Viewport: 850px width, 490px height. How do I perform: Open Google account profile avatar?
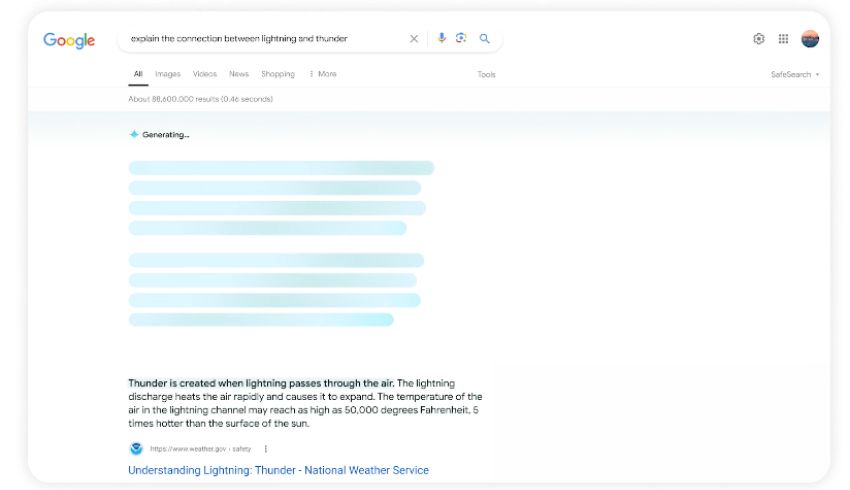click(810, 38)
